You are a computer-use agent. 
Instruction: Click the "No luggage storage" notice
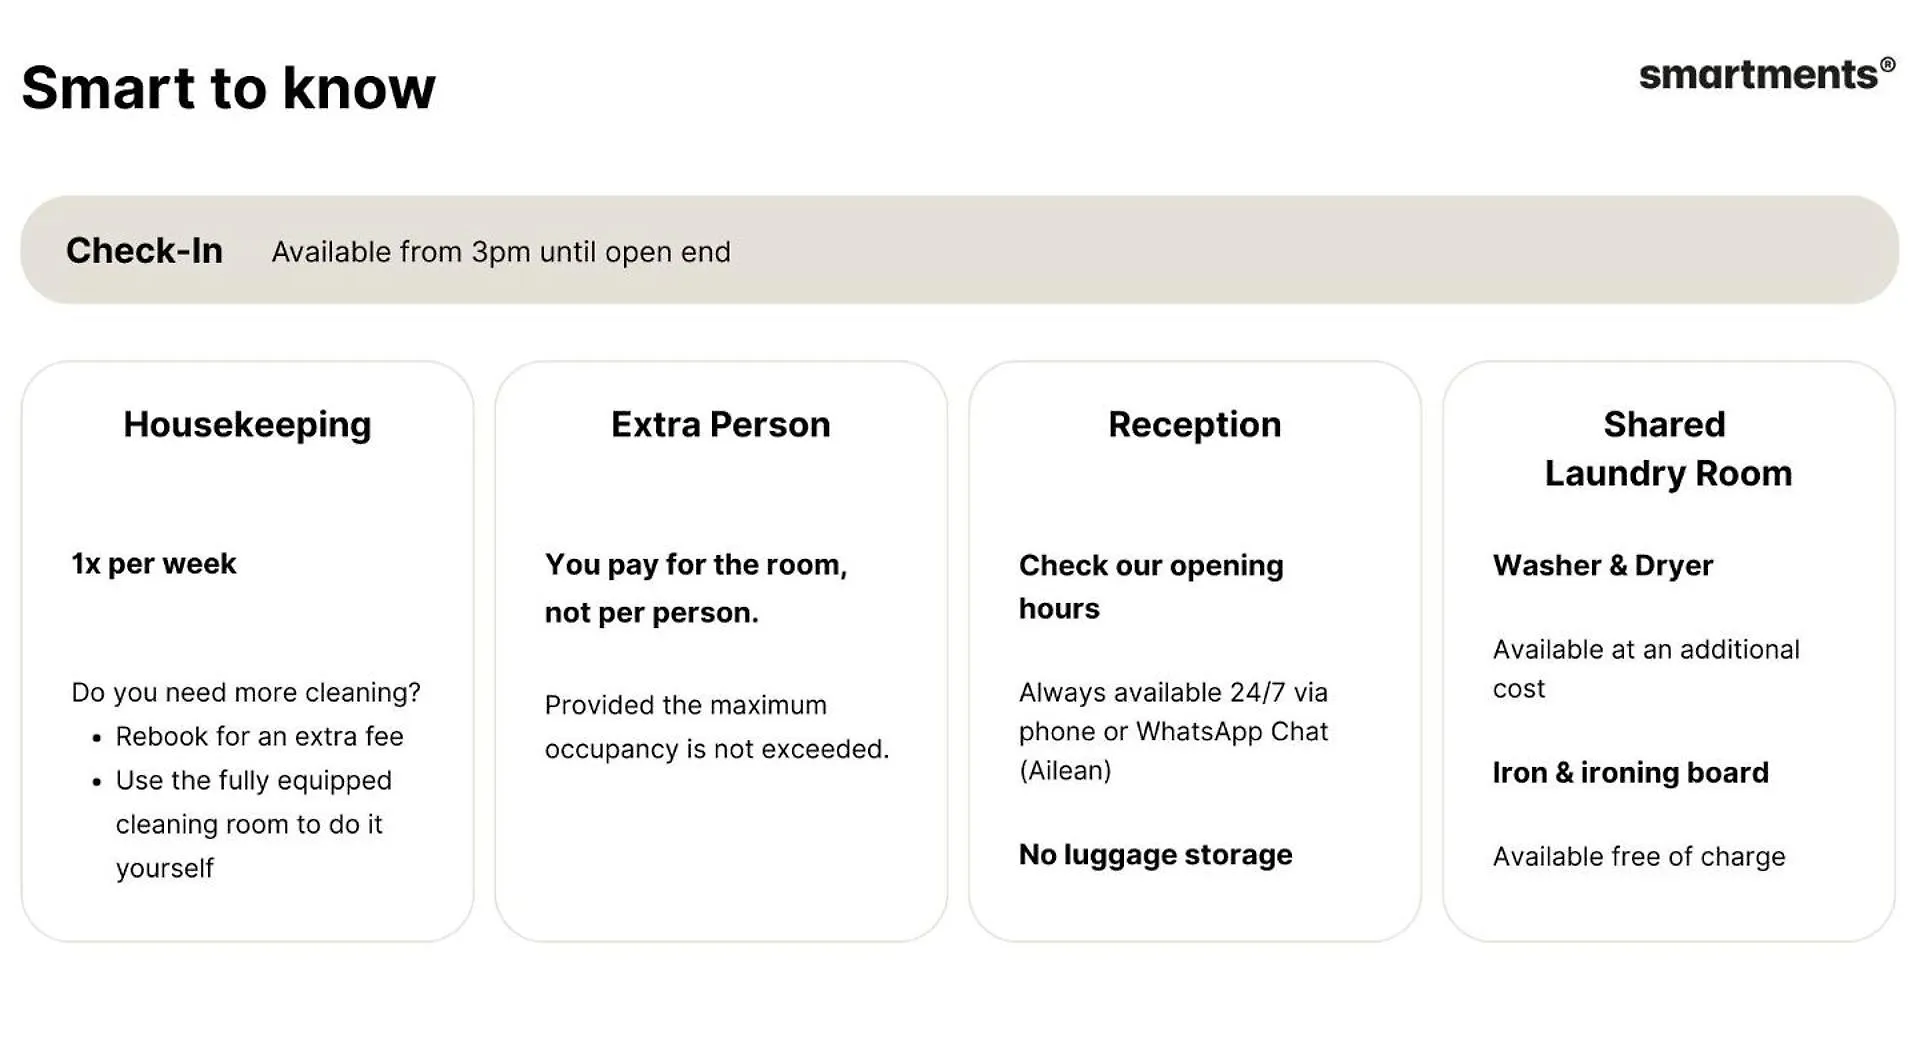pos(1155,855)
